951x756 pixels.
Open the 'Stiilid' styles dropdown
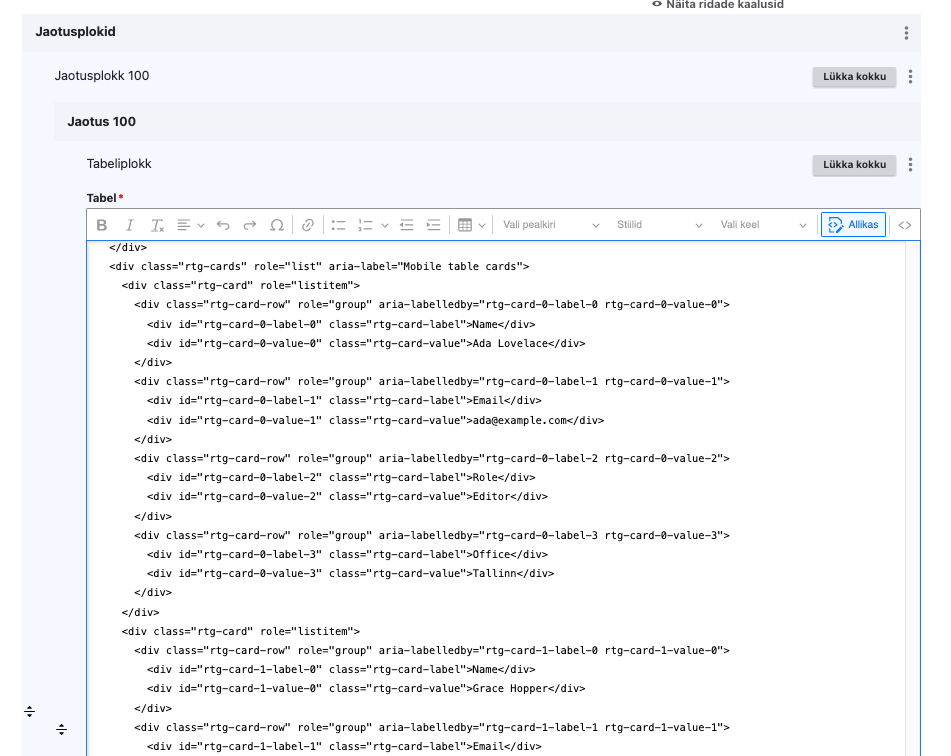659,225
